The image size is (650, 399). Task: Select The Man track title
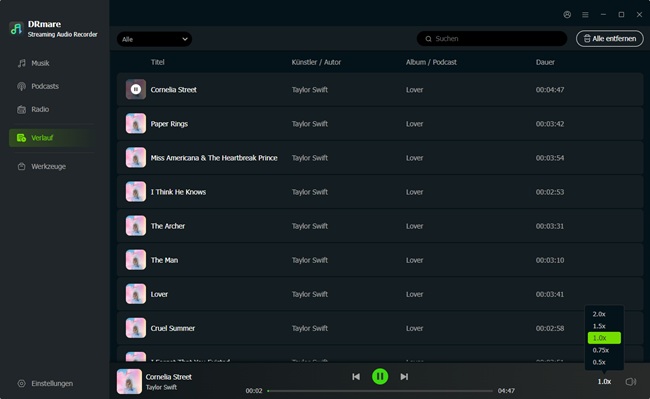(164, 260)
